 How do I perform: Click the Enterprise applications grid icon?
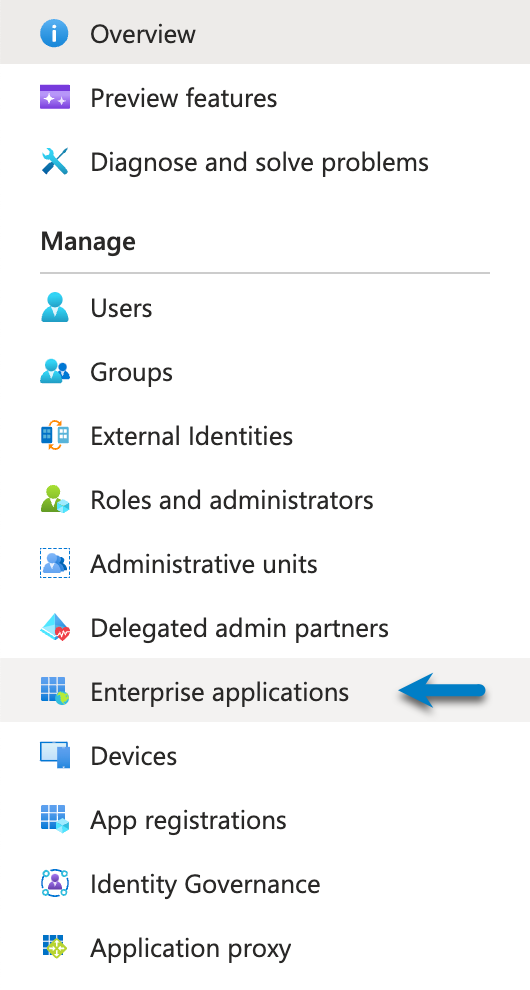pyautogui.click(x=54, y=691)
